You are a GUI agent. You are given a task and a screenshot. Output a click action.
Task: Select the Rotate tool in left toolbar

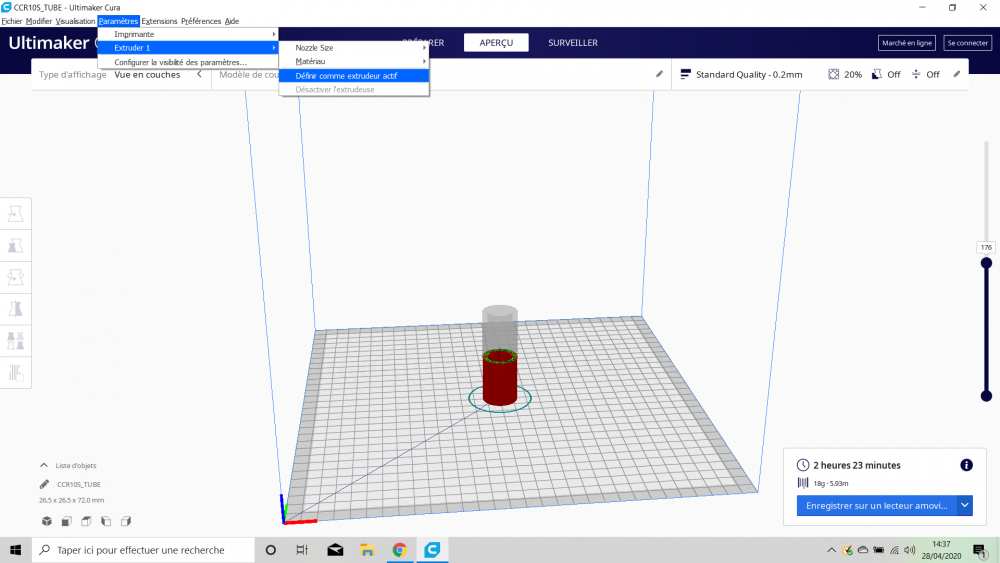[15, 277]
